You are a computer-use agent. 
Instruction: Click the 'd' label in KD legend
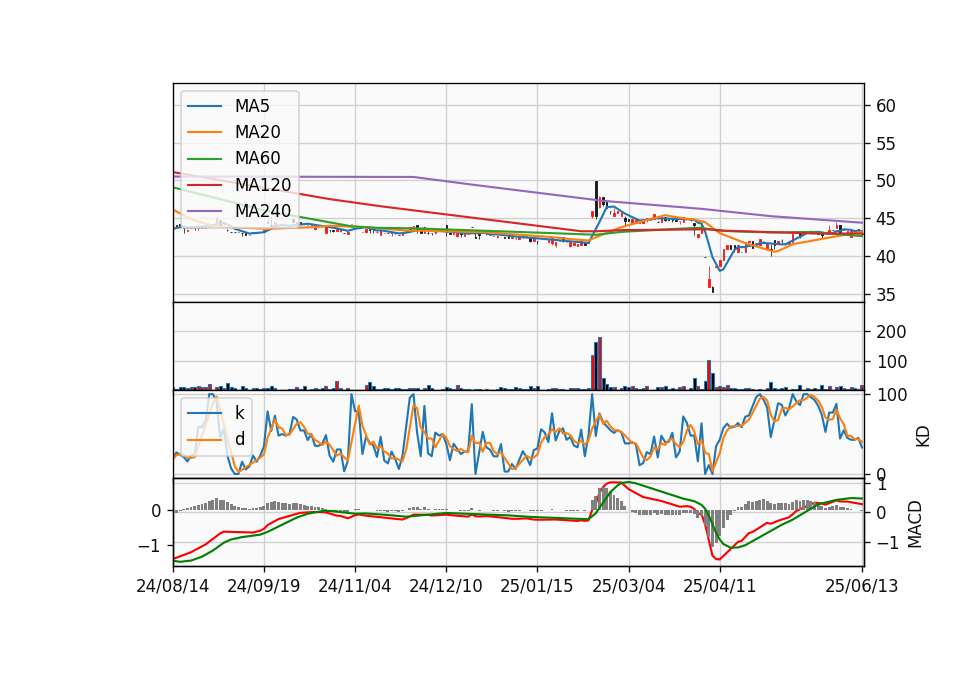click(239, 439)
